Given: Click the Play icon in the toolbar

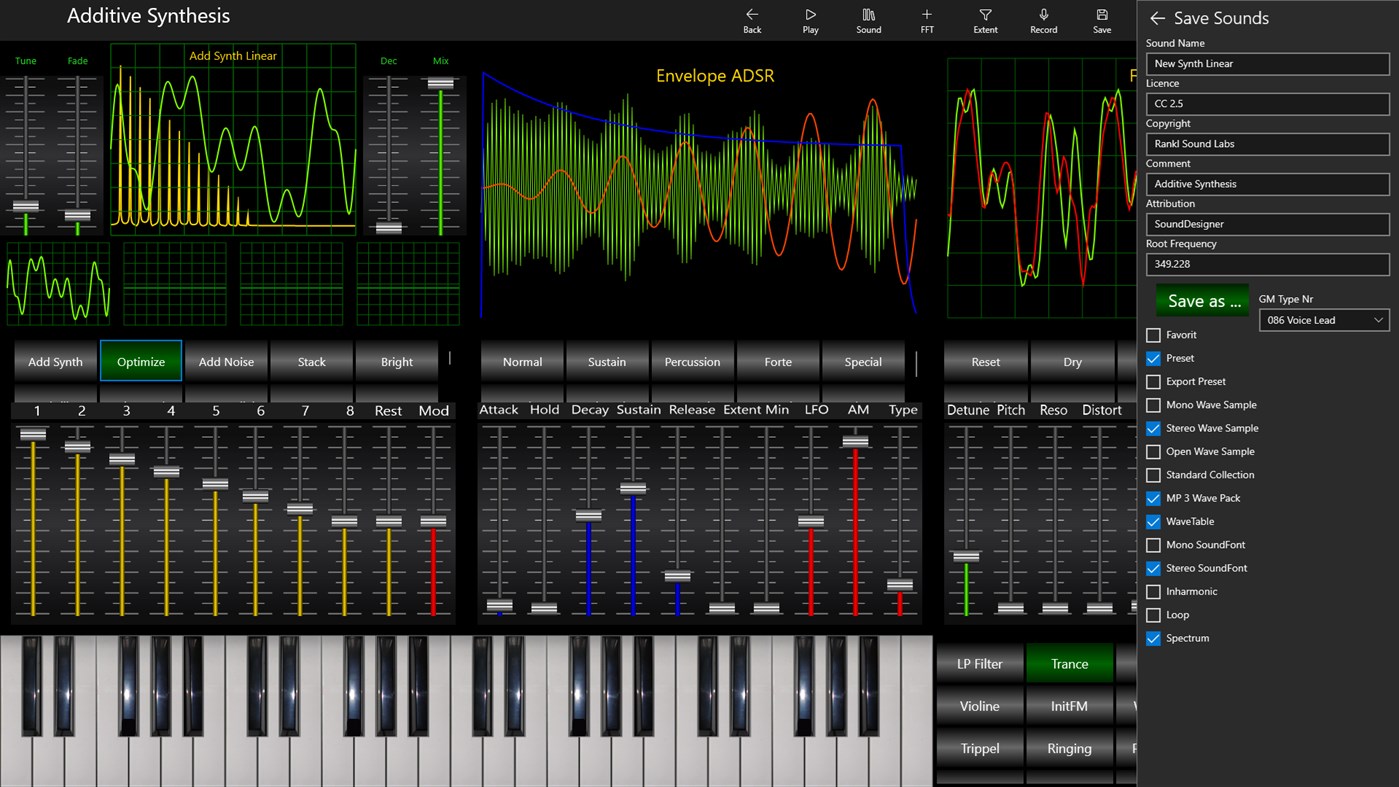Looking at the screenshot, I should click(810, 20).
